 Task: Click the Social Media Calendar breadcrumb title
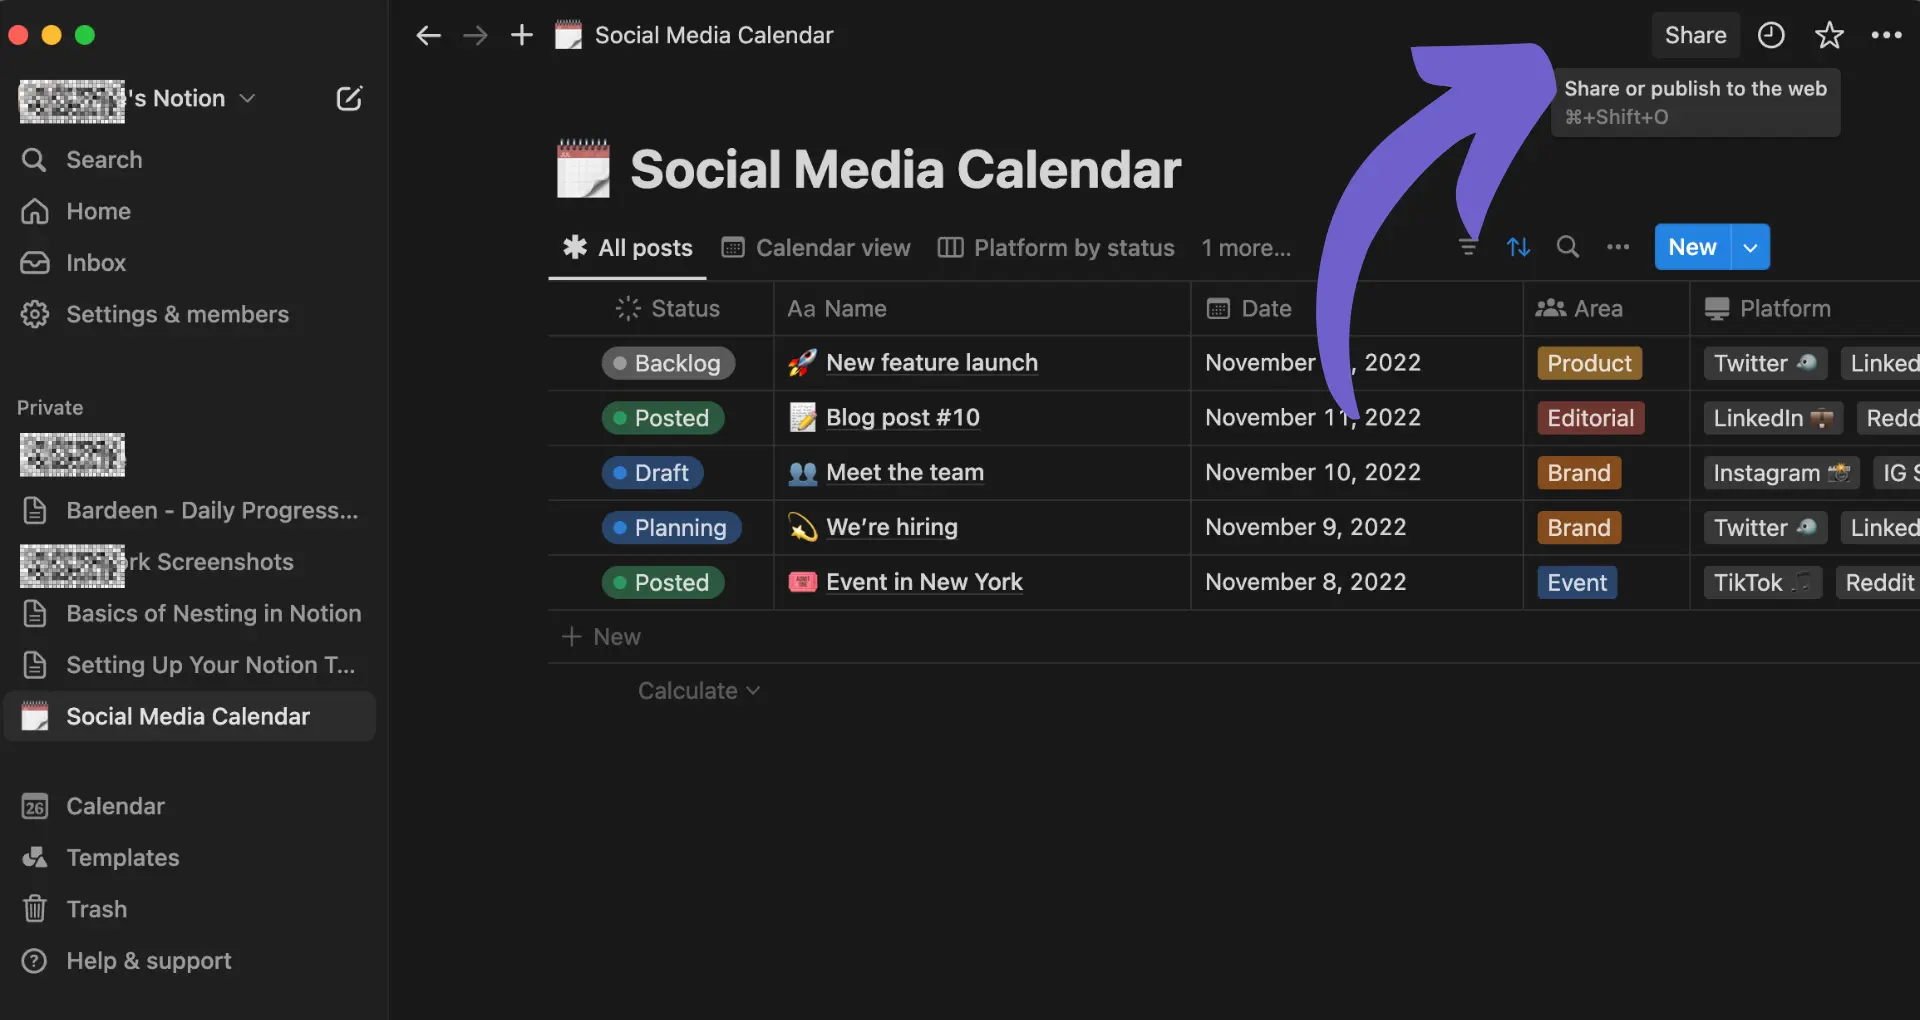point(714,36)
